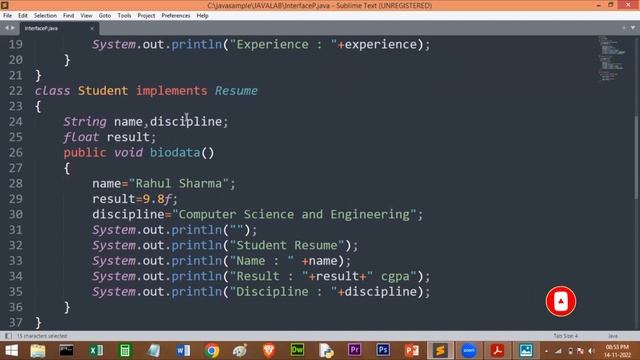Viewport: 640px width, 360px height.
Task: Open Dreamweaver from the taskbar
Action: [x=297, y=350]
